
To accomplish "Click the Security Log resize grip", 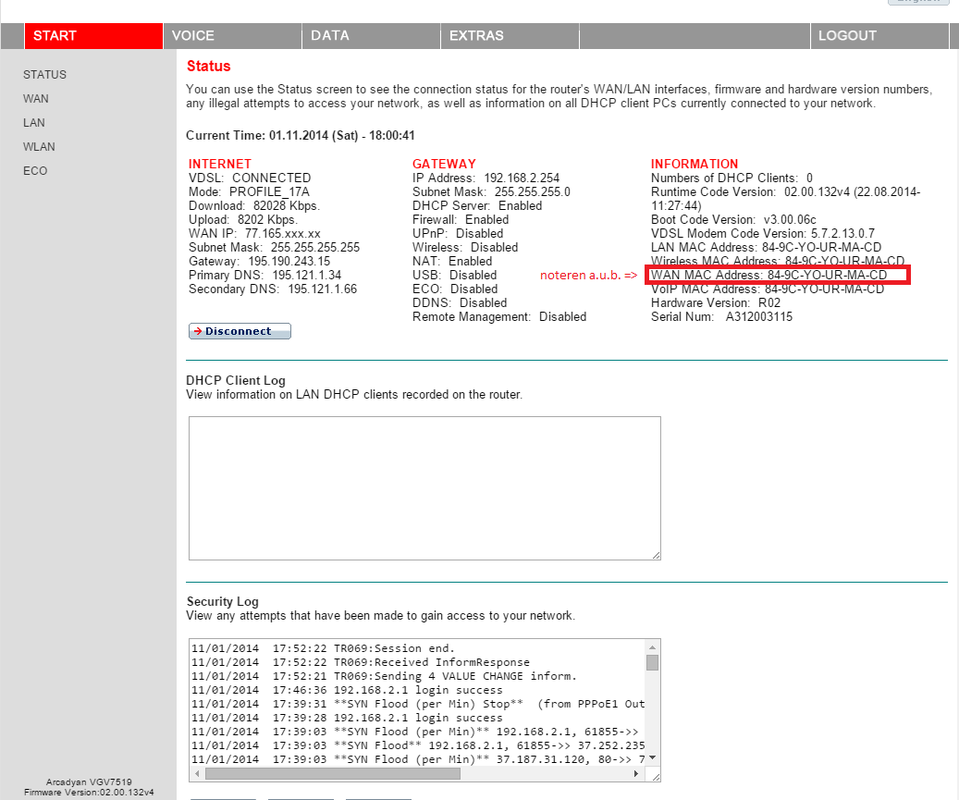I will click(x=656, y=777).
